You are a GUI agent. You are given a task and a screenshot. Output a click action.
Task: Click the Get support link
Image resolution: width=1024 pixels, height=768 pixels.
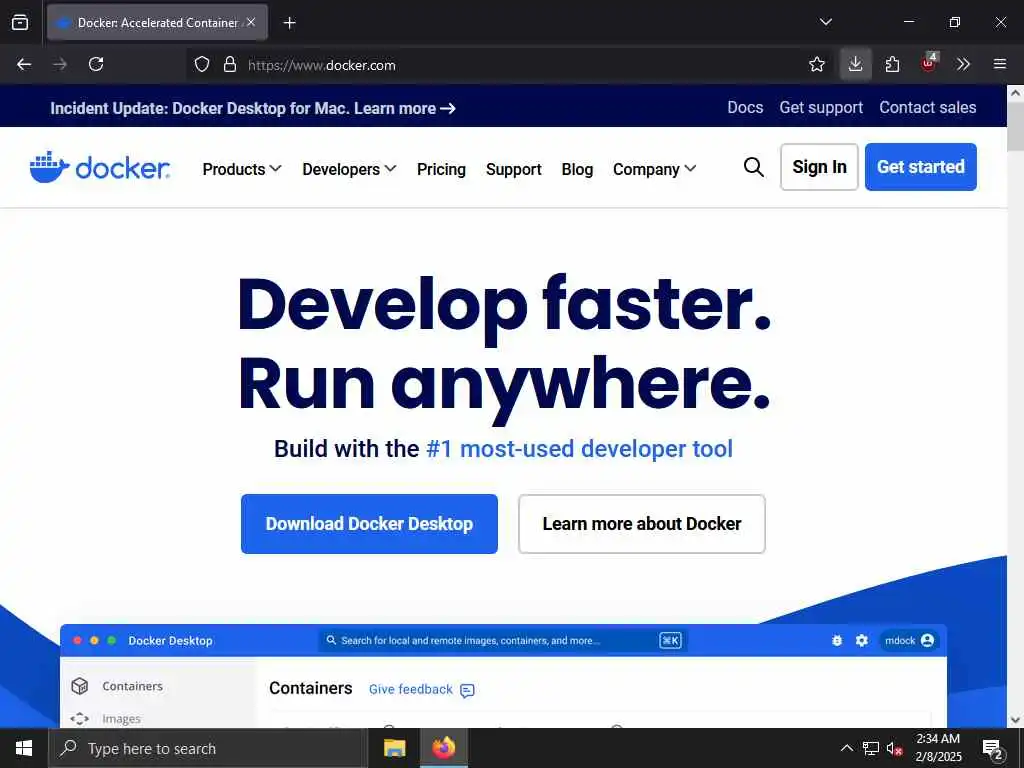821,107
